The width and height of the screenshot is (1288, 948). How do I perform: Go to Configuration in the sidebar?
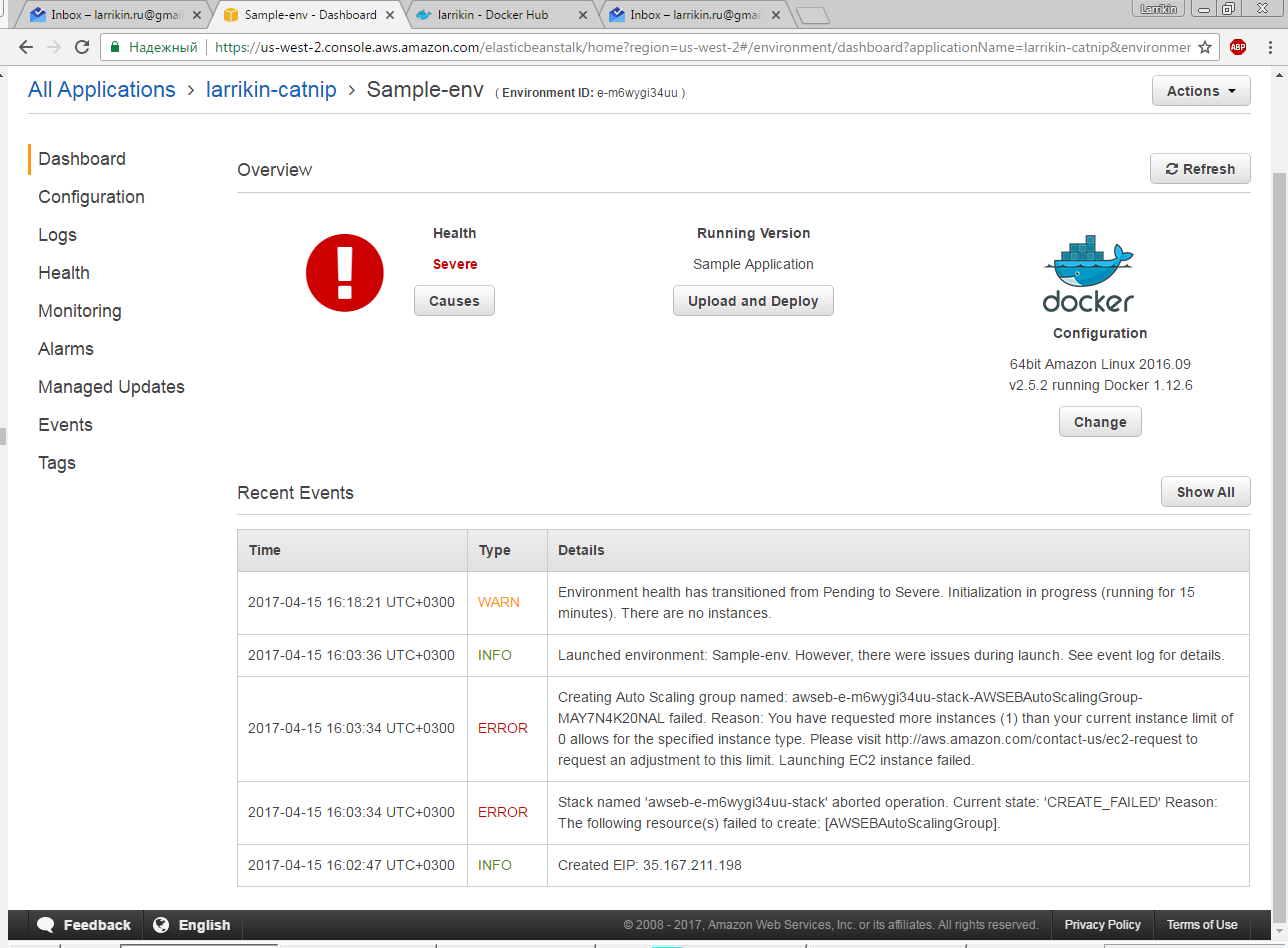(91, 197)
